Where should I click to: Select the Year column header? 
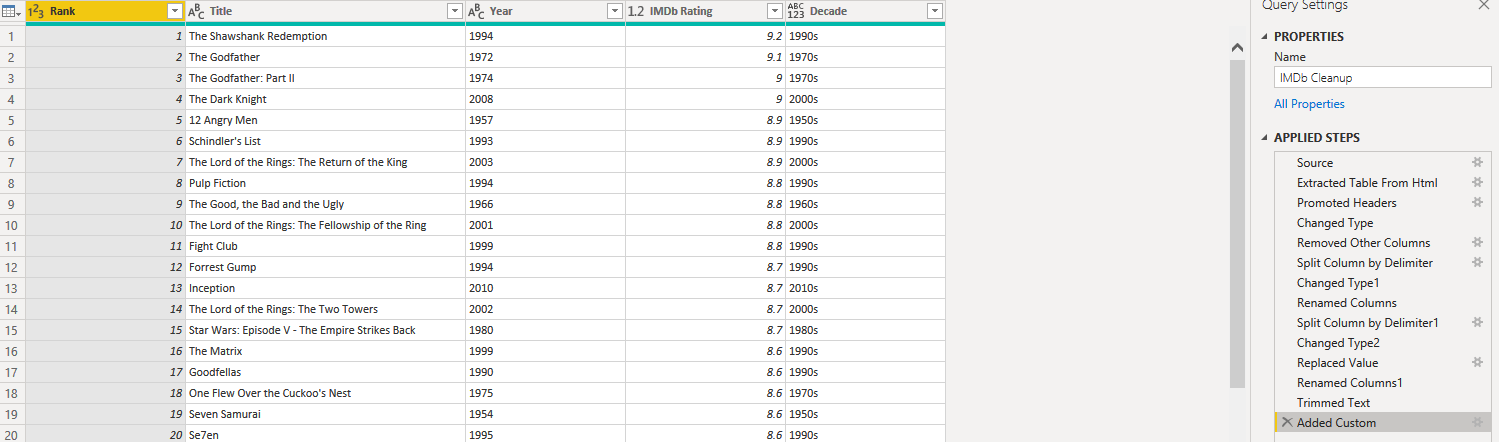coord(545,11)
